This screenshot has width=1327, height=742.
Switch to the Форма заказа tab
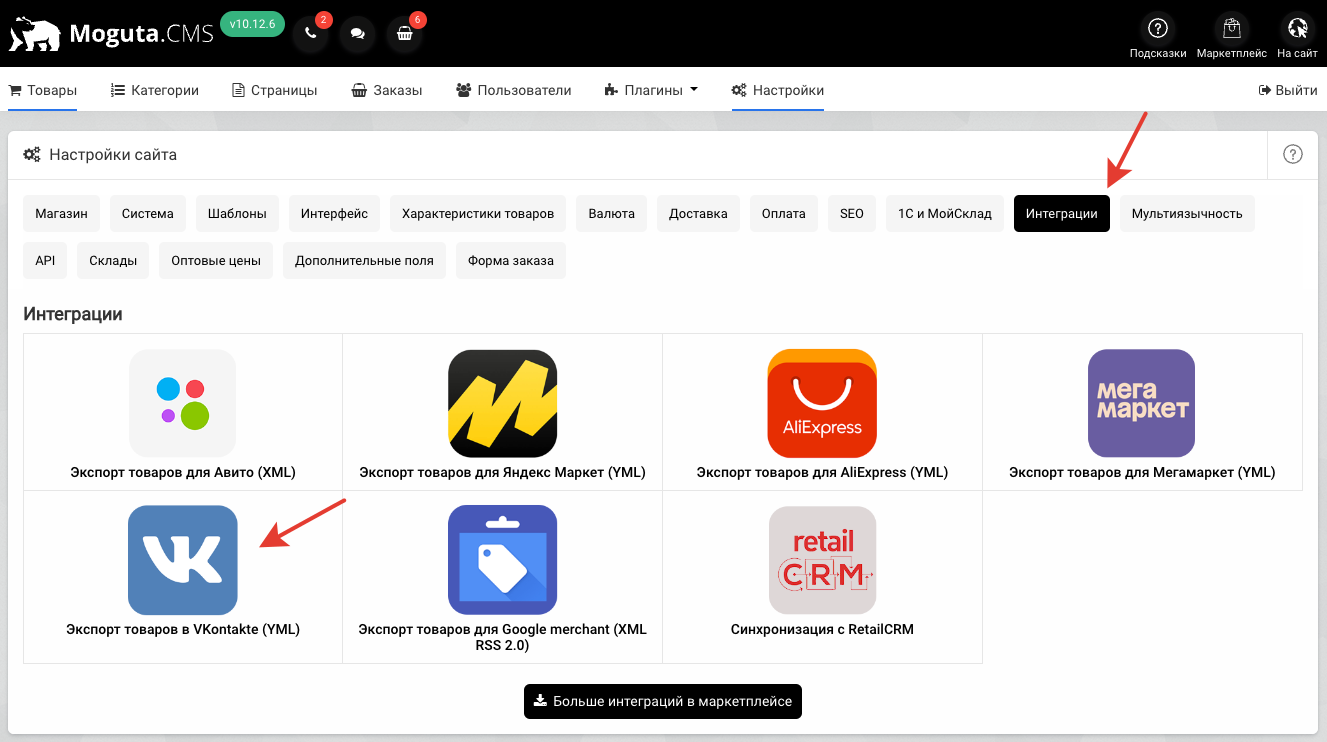point(511,260)
